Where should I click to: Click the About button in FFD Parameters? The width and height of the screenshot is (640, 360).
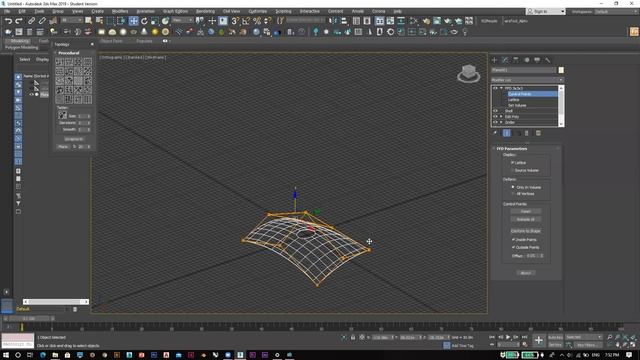coord(526,273)
